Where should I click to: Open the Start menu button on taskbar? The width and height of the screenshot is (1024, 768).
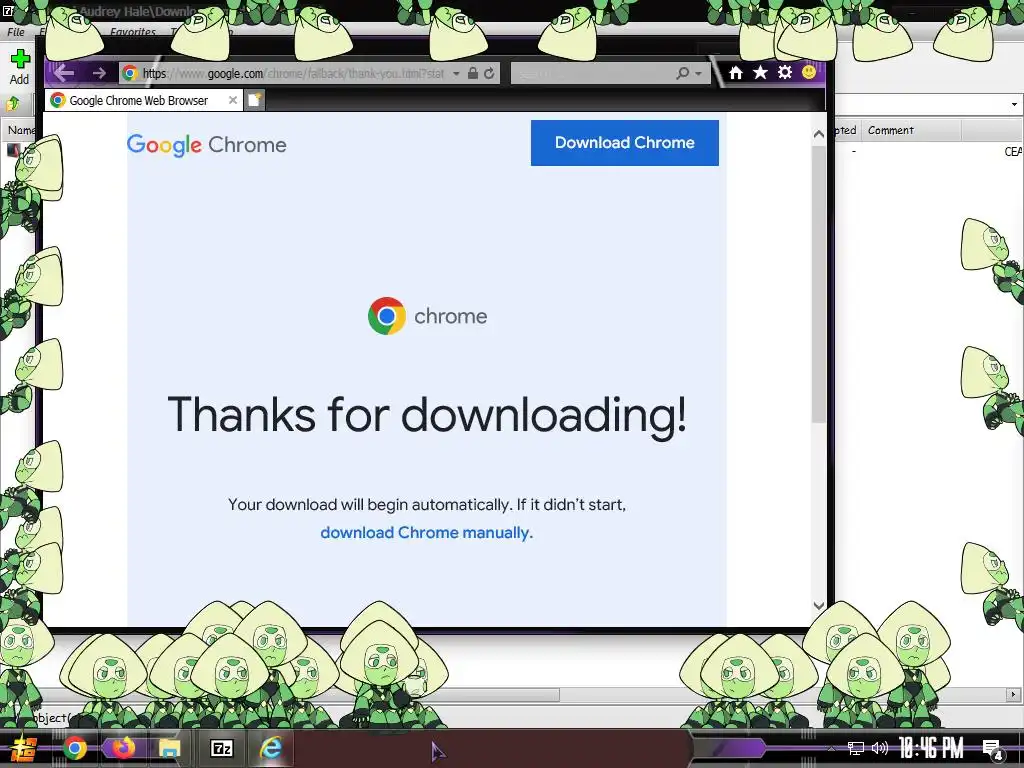click(24, 748)
